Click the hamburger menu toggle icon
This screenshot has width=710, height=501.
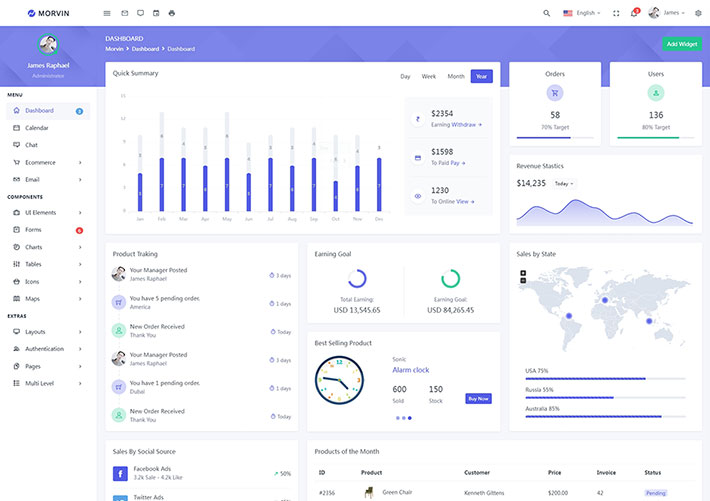point(107,13)
